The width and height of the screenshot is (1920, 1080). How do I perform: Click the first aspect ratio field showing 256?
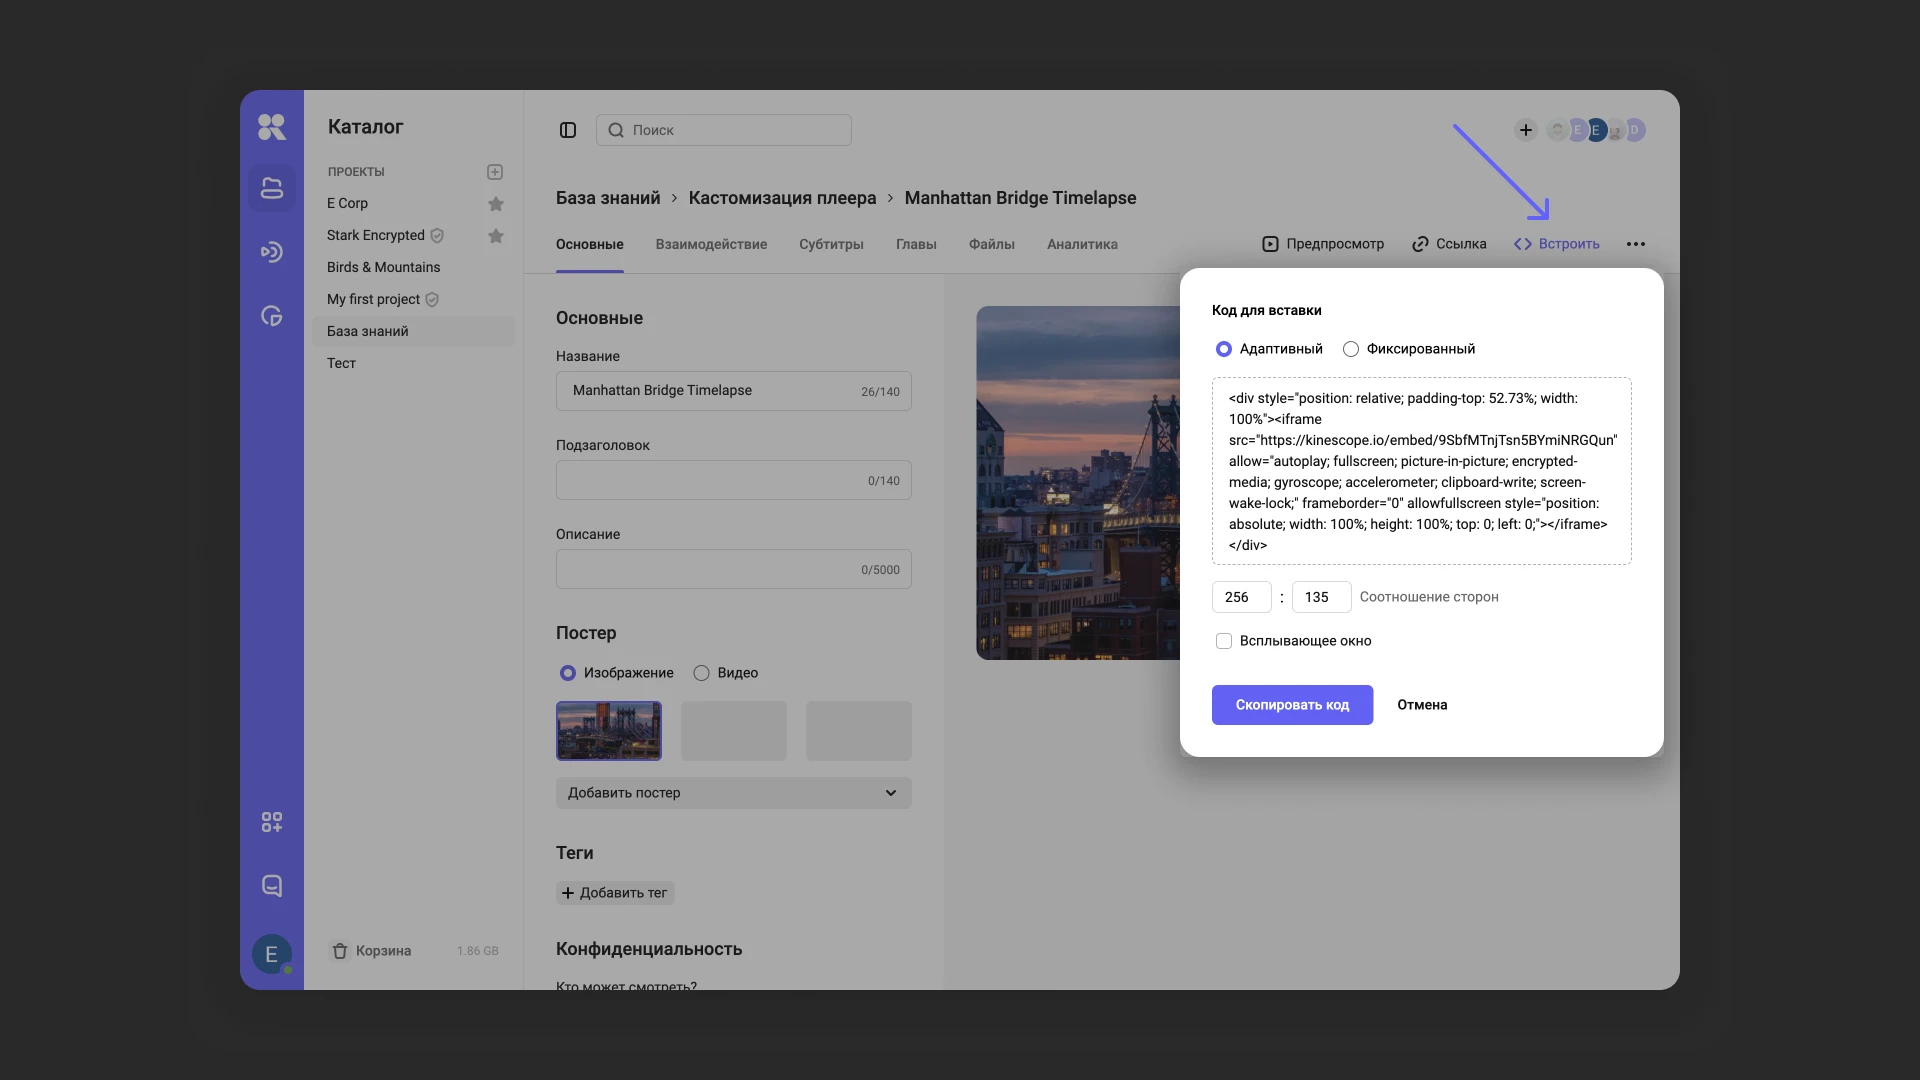1241,597
